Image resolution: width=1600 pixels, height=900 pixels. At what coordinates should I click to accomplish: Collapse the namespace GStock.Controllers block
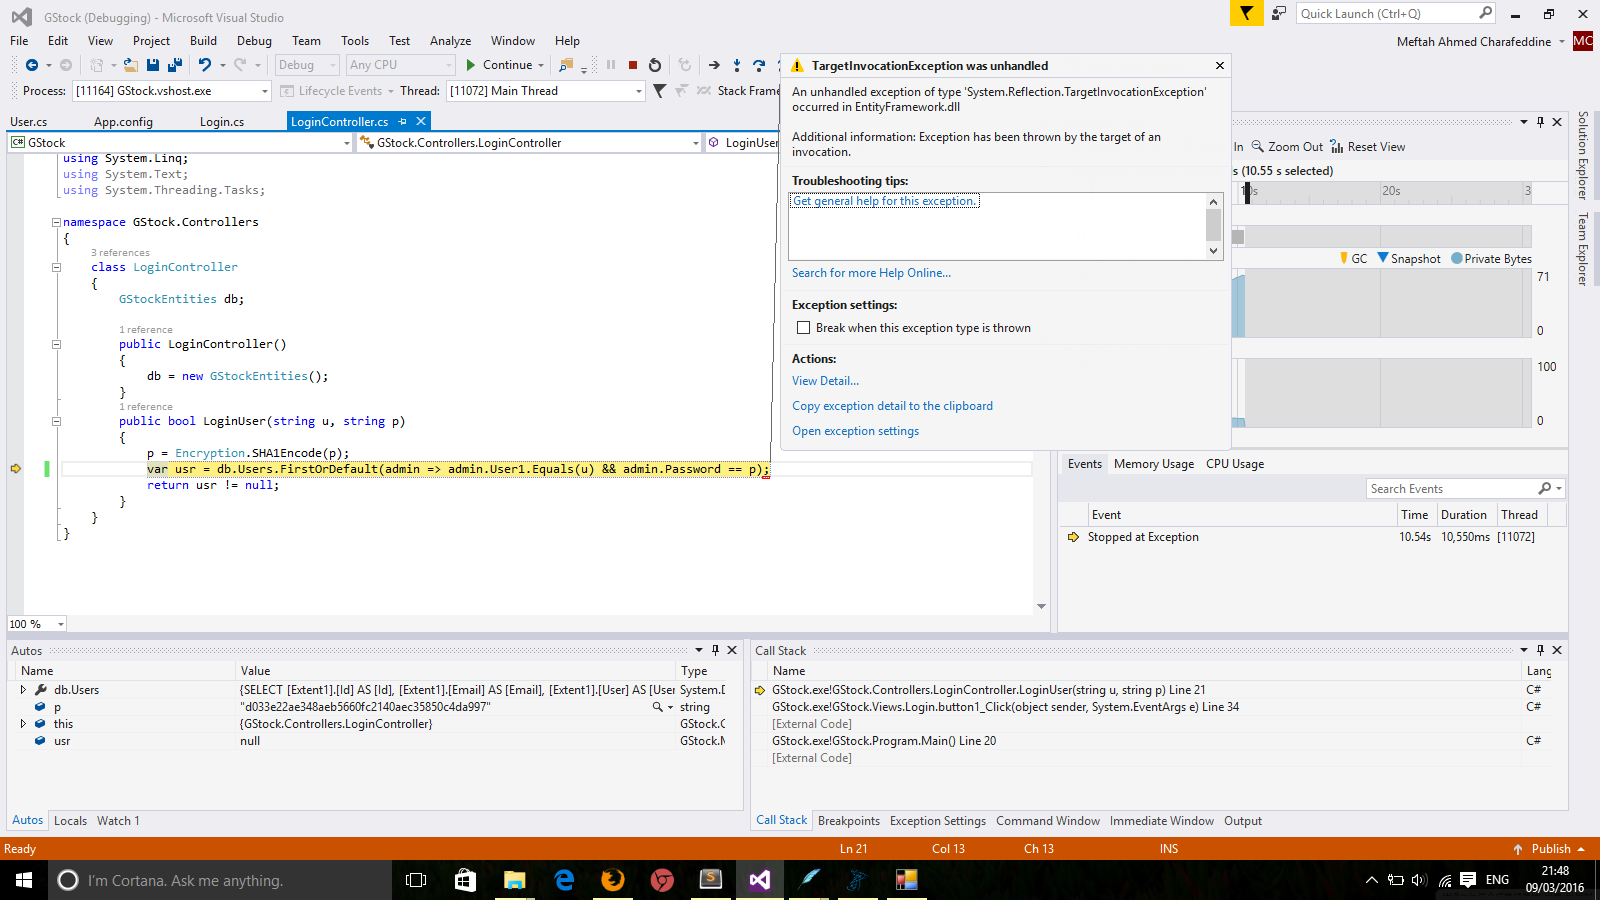coord(56,222)
